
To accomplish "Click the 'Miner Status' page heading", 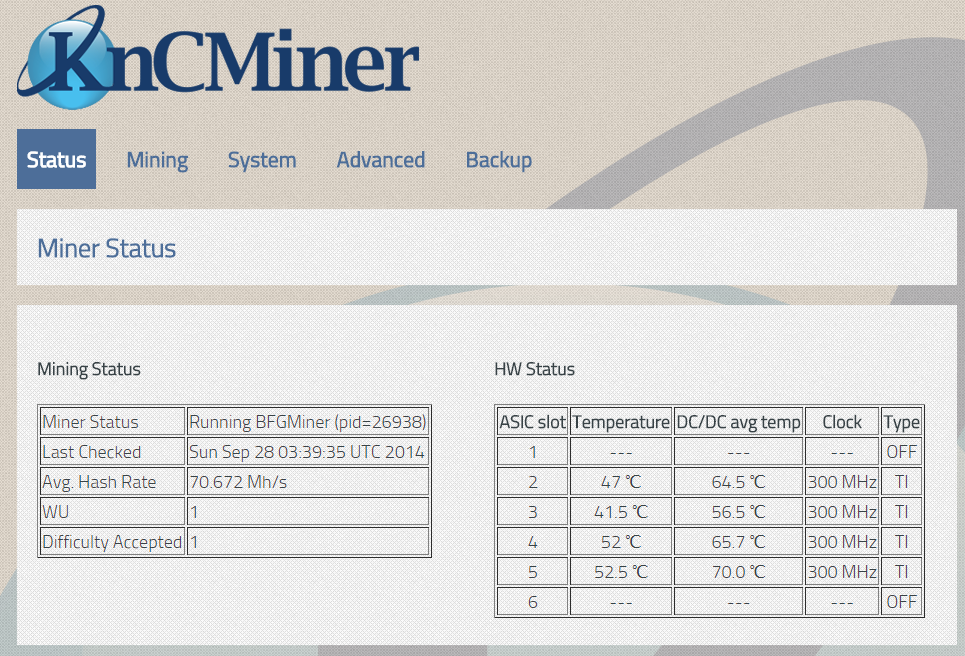I will point(106,248).
